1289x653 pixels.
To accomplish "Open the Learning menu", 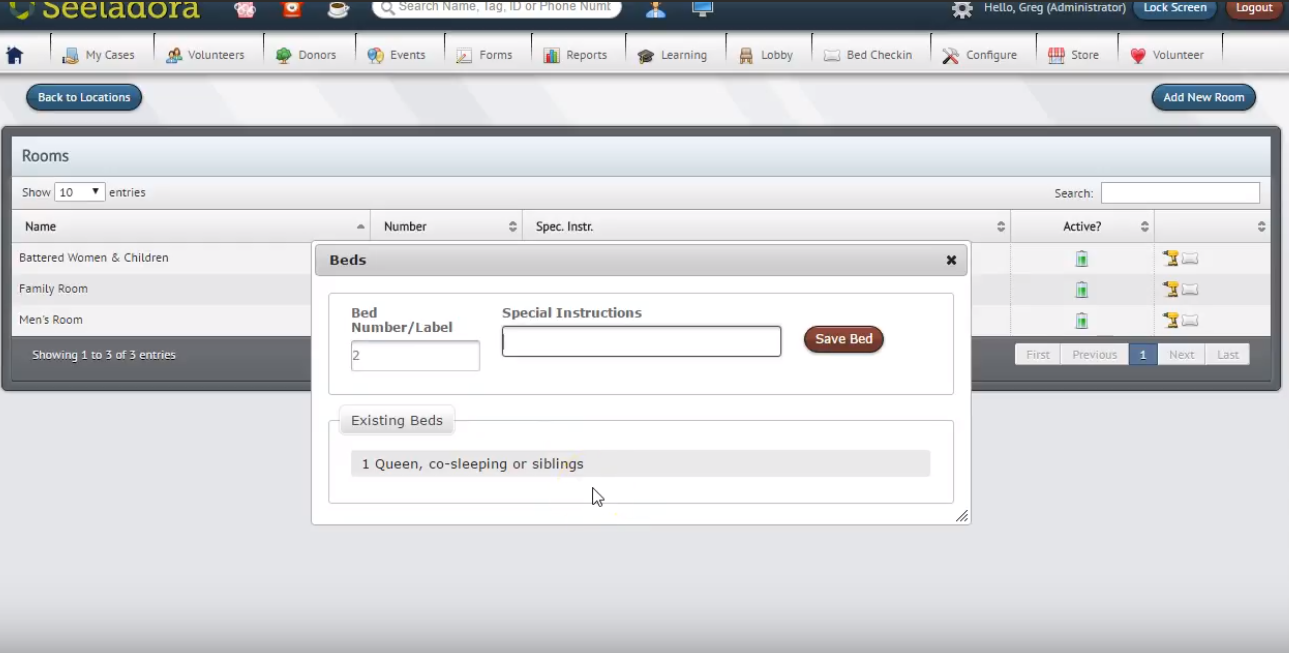I will point(672,55).
